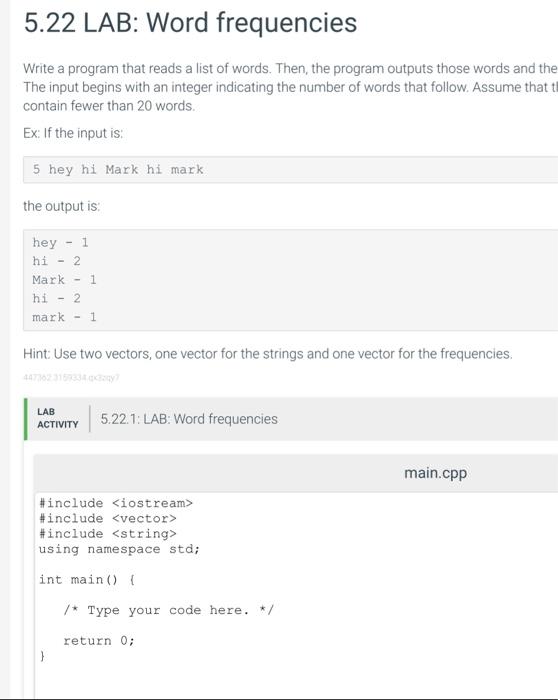Click the hint text about two vectors

[x=268, y=354]
